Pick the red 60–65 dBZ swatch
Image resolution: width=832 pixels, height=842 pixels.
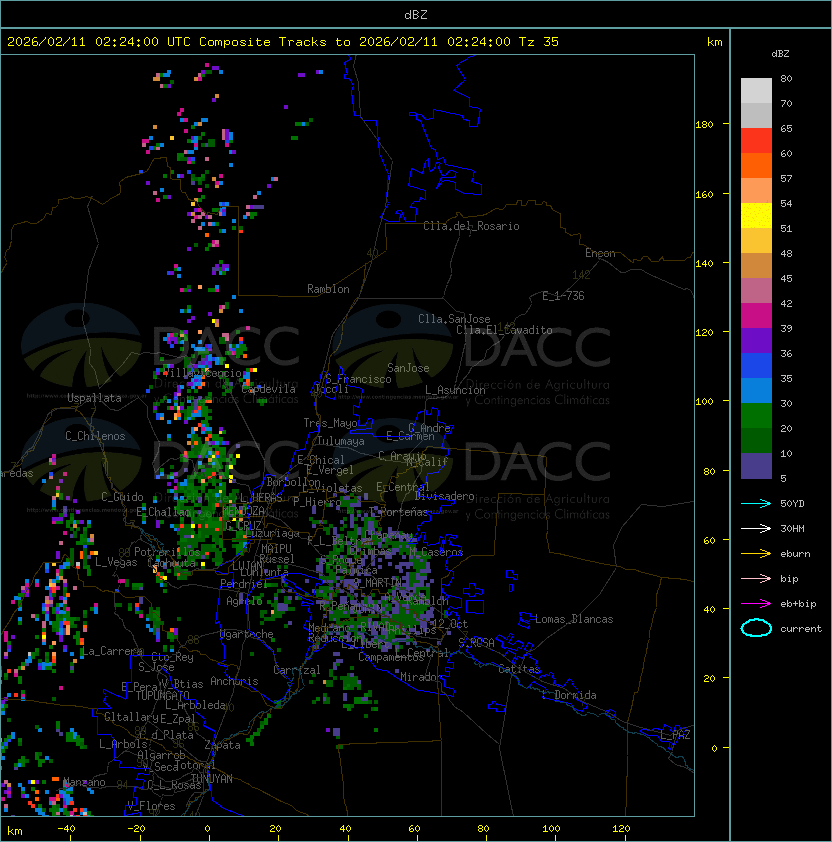(x=756, y=141)
